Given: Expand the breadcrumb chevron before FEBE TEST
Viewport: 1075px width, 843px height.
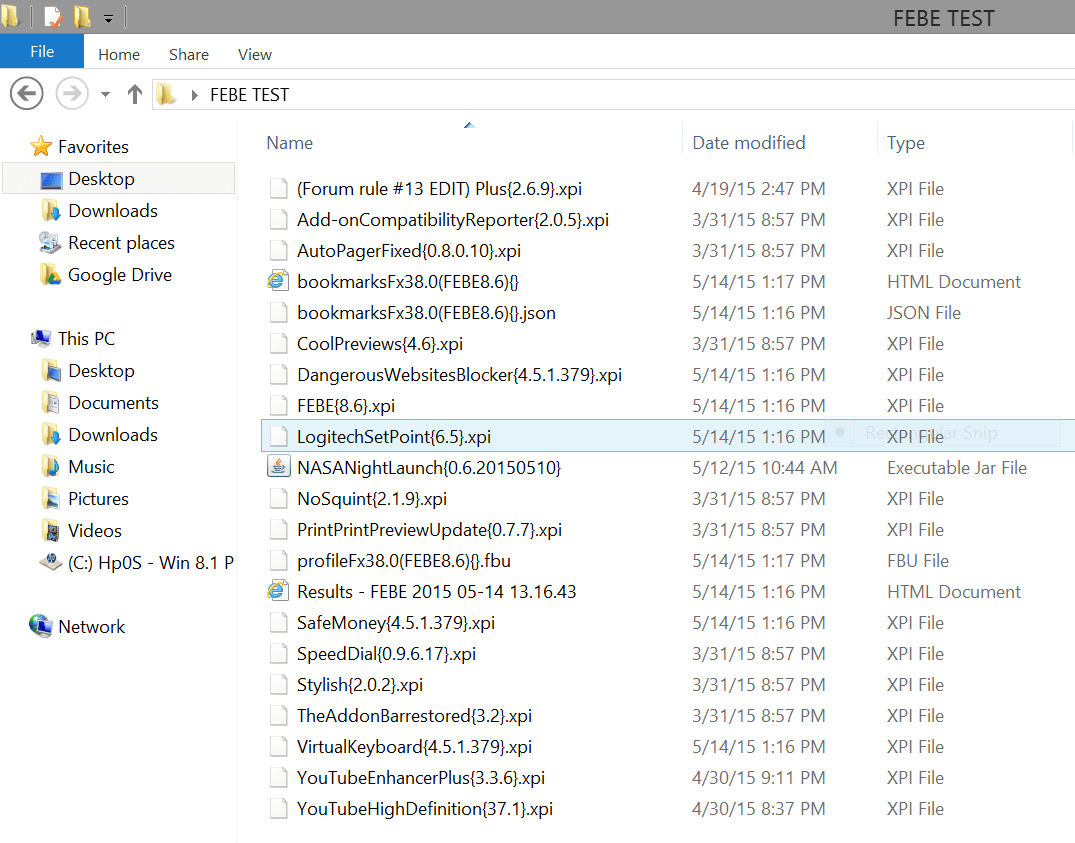Looking at the screenshot, I should point(193,93).
